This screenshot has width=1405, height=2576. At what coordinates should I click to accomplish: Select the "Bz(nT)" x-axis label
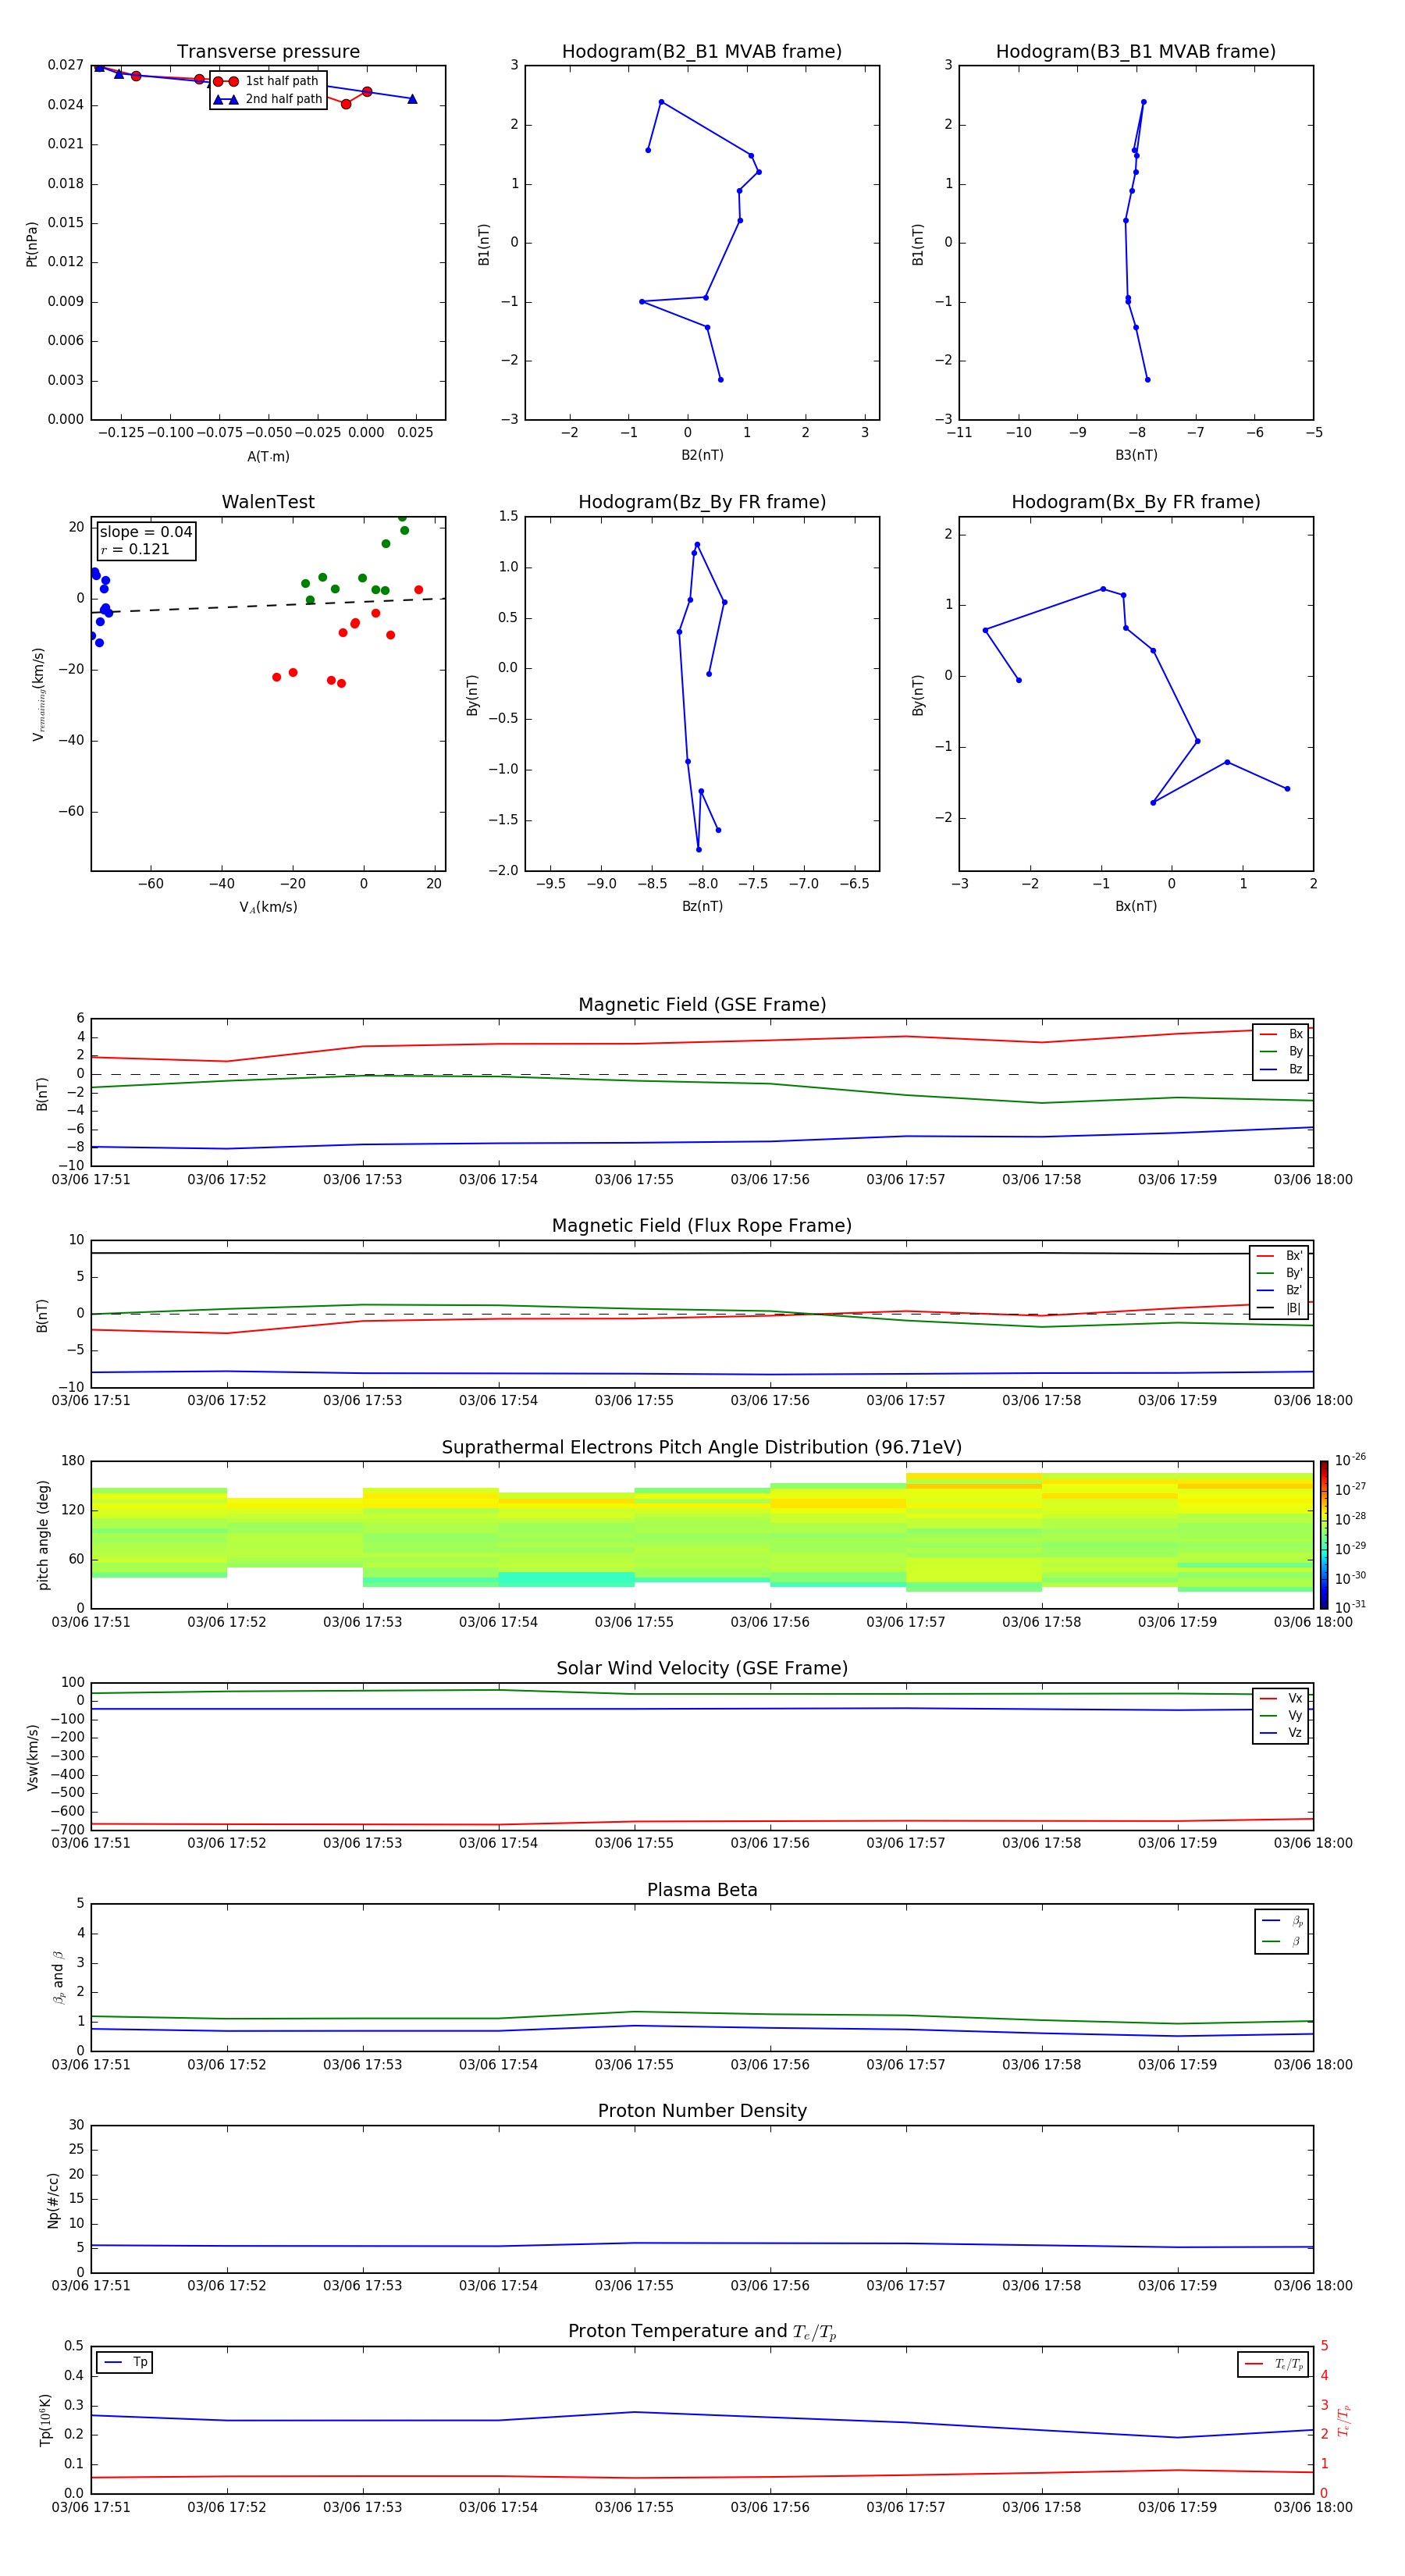coord(702,906)
